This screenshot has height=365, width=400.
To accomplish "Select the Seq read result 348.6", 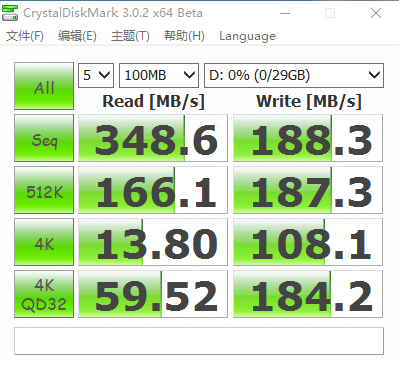I will pyautogui.click(x=153, y=138).
